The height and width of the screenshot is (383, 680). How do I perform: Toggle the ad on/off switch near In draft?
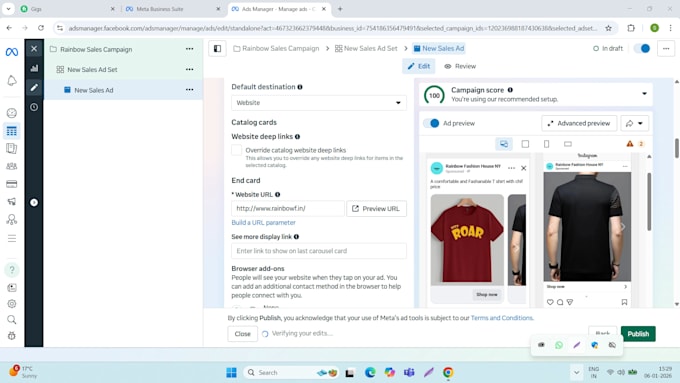point(642,49)
